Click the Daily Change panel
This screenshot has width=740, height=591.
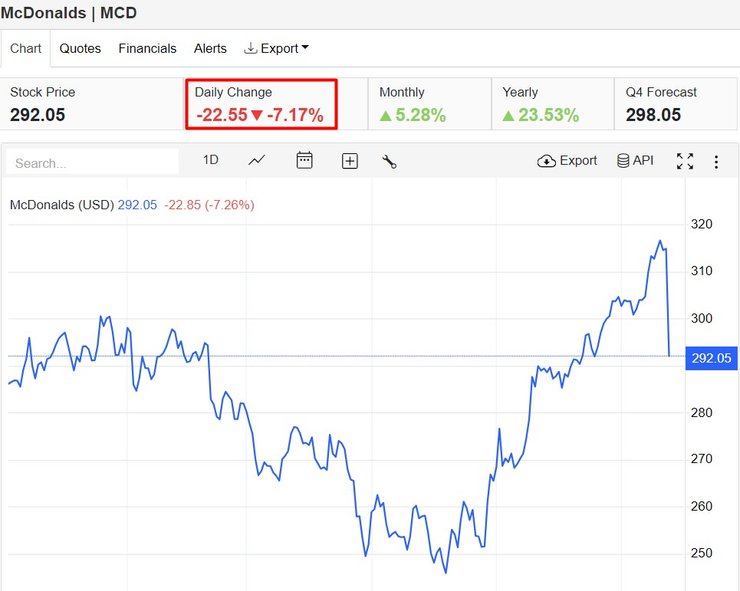coord(261,104)
